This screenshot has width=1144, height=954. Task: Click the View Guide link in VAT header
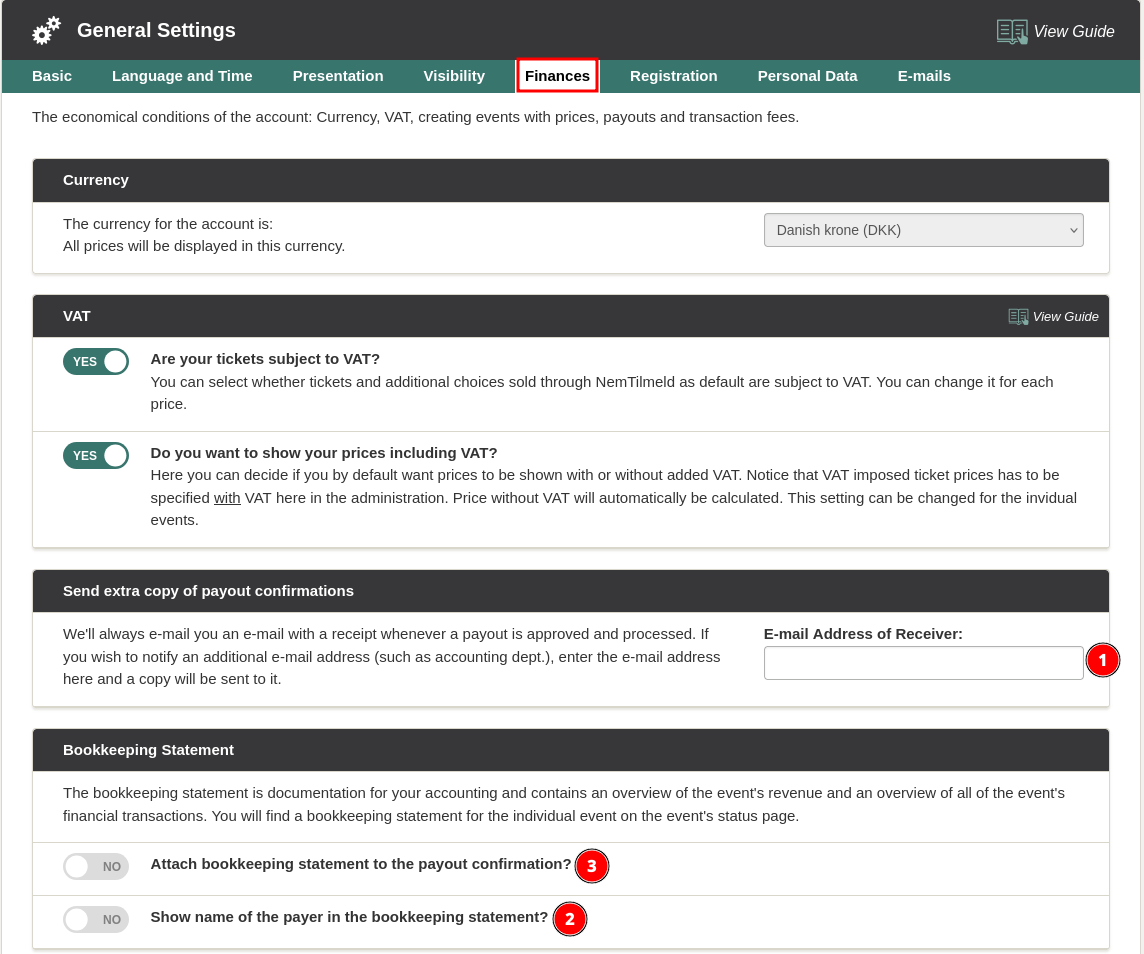click(1065, 317)
